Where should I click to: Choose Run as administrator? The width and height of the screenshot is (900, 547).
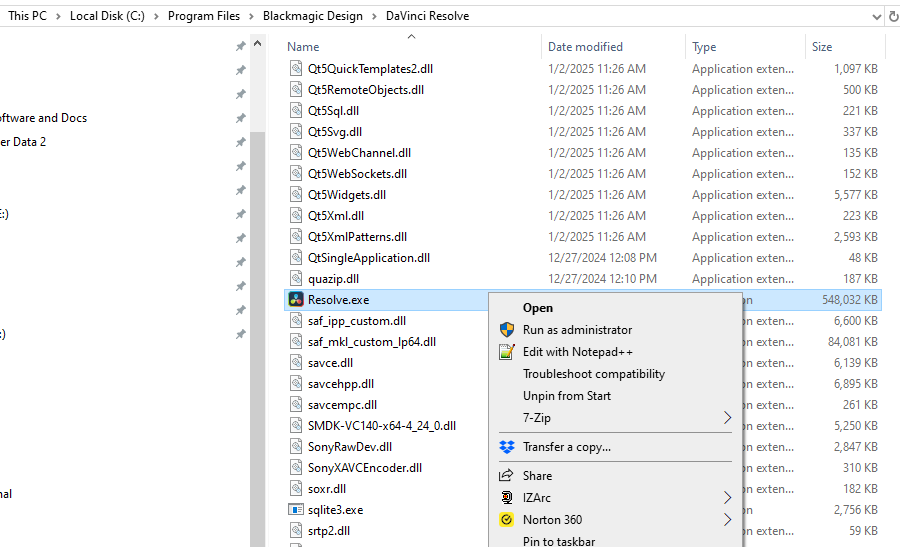pyautogui.click(x=577, y=329)
